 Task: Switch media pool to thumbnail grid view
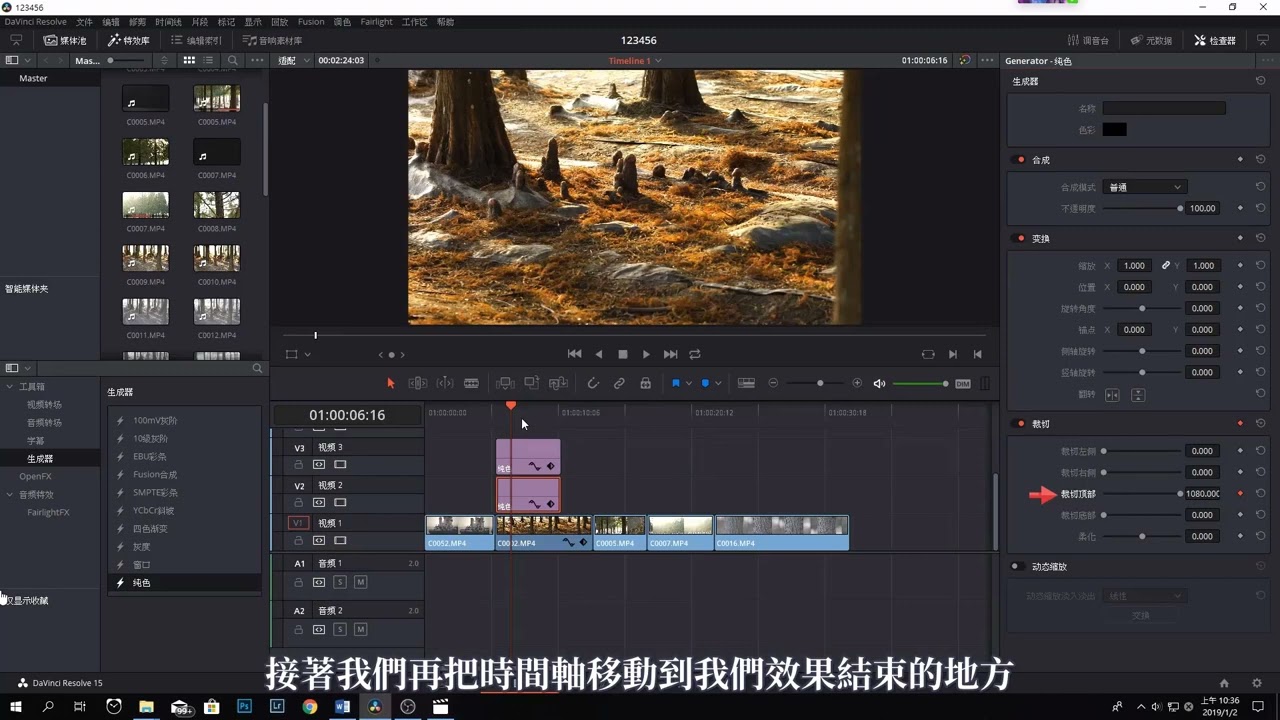188,60
